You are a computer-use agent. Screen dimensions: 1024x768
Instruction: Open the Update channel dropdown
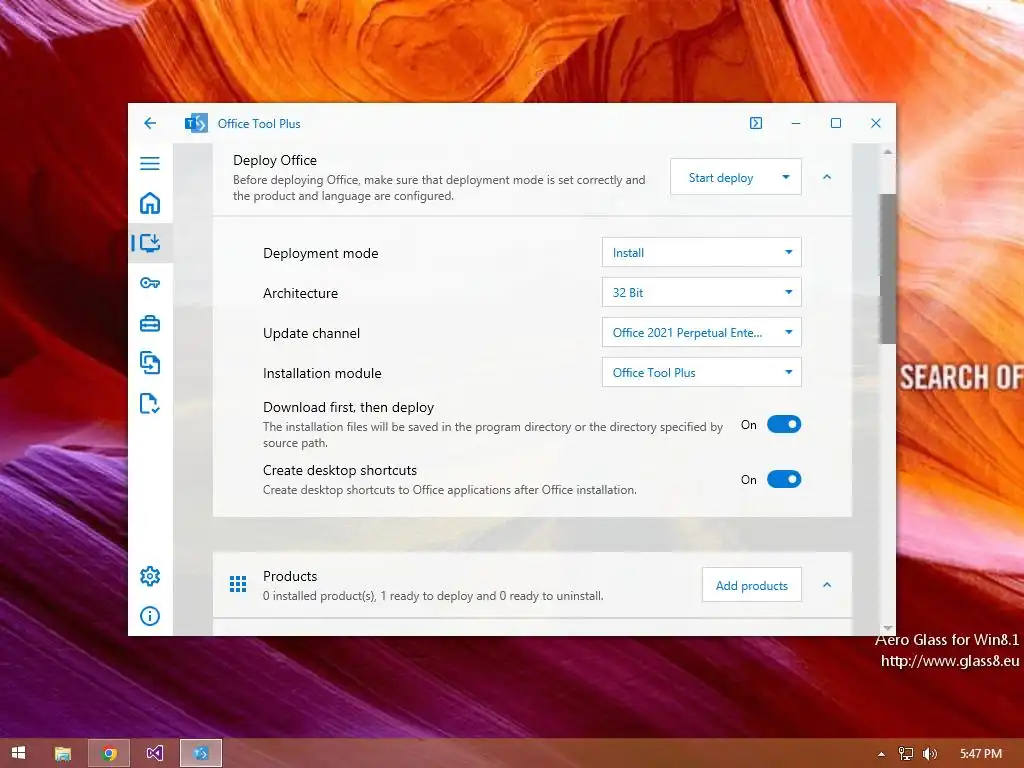[x=701, y=332]
